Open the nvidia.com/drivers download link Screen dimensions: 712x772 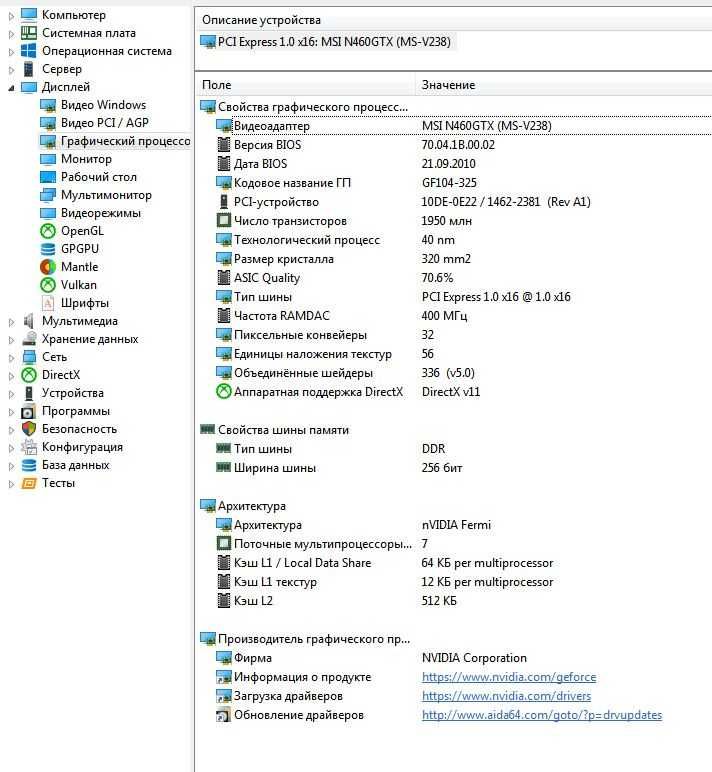pyautogui.click(x=506, y=696)
